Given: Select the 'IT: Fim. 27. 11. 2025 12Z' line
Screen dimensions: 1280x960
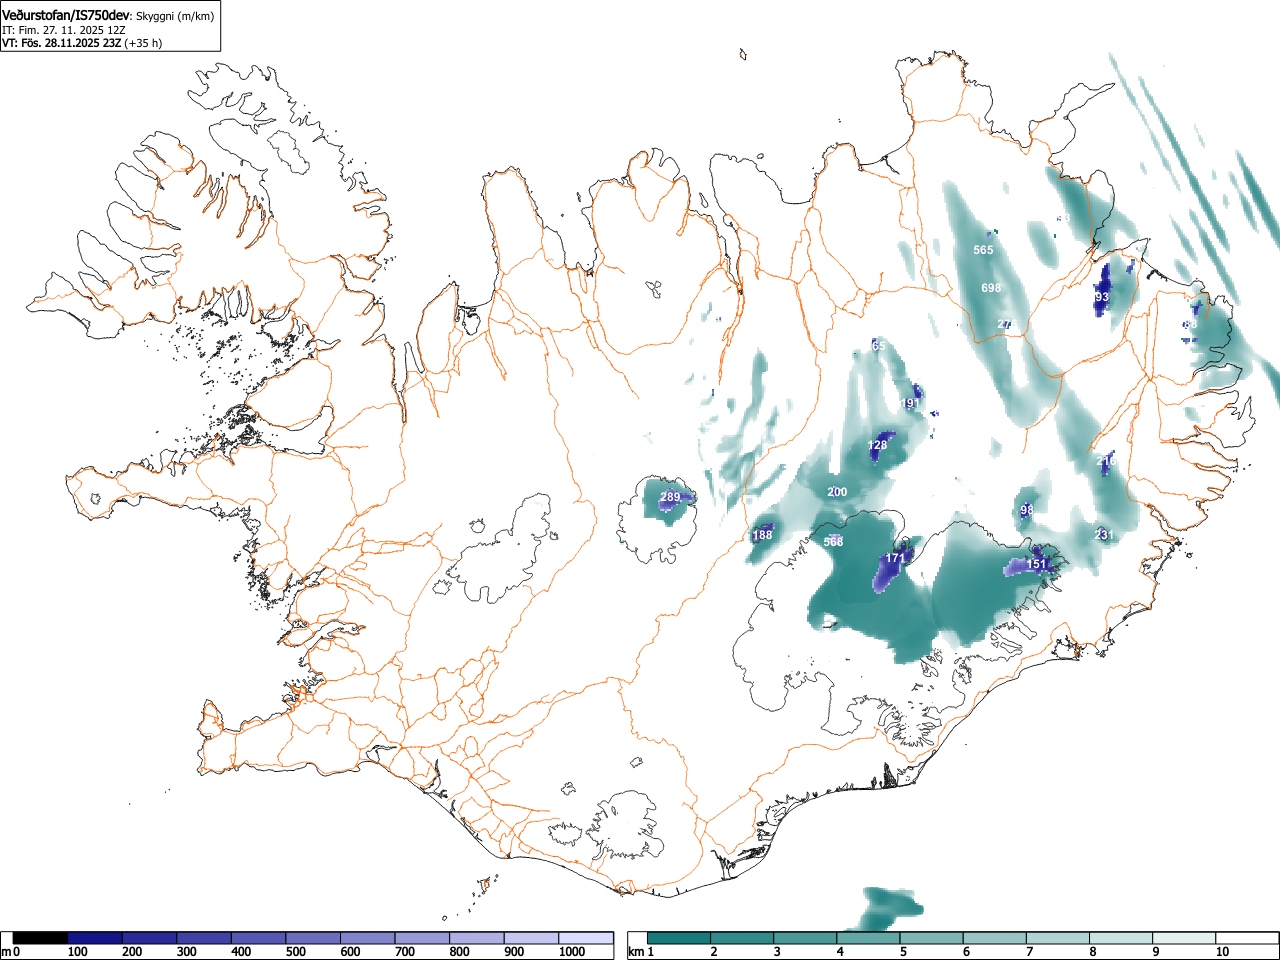Looking at the screenshot, I should click(x=63, y=30).
